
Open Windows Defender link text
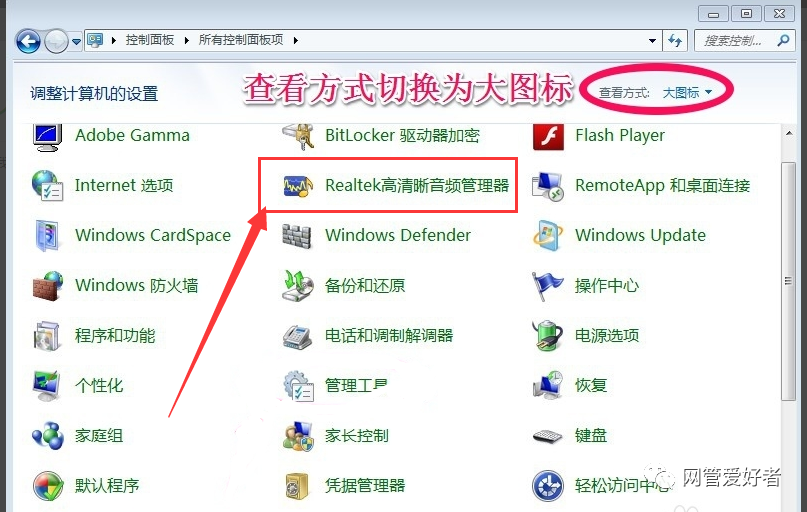398,235
